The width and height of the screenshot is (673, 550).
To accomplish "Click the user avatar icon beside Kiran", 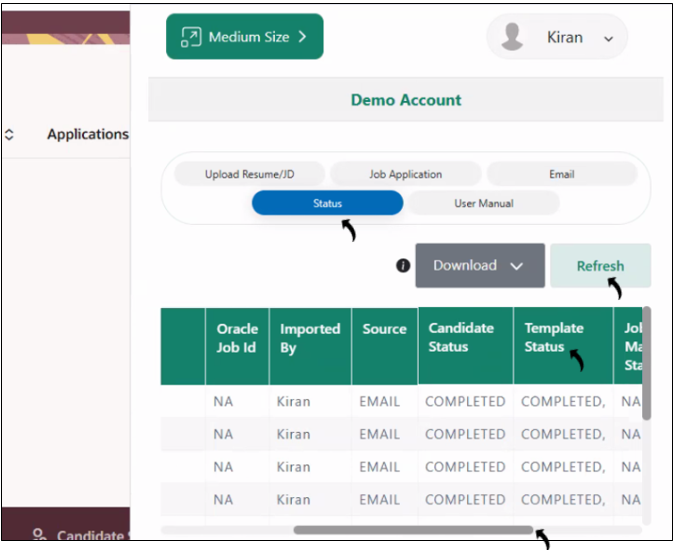I will [513, 37].
